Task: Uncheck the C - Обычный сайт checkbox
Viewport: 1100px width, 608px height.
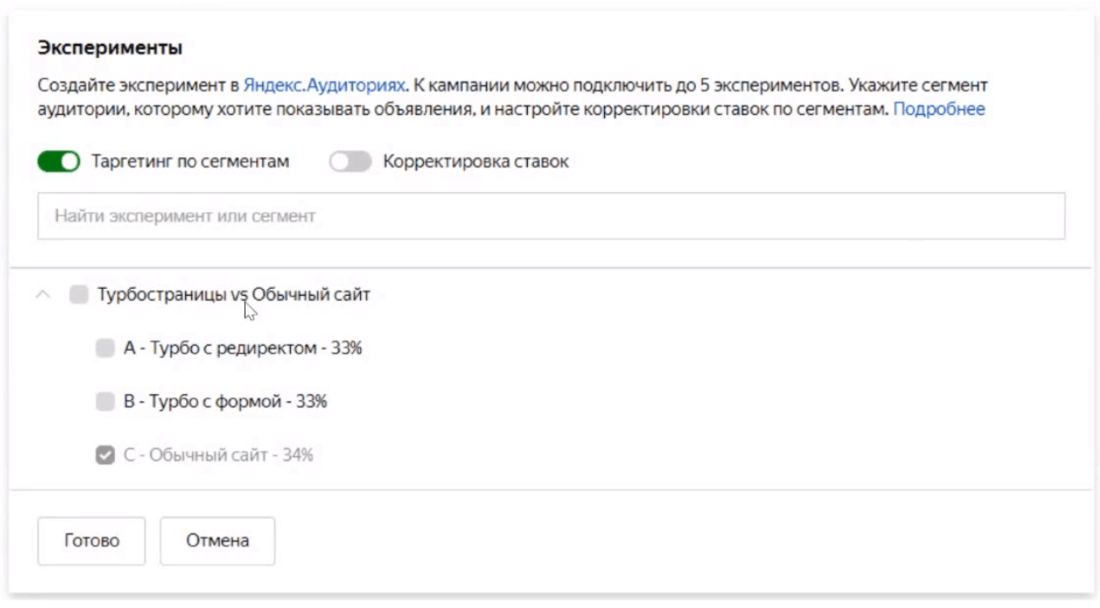Action: tap(105, 455)
